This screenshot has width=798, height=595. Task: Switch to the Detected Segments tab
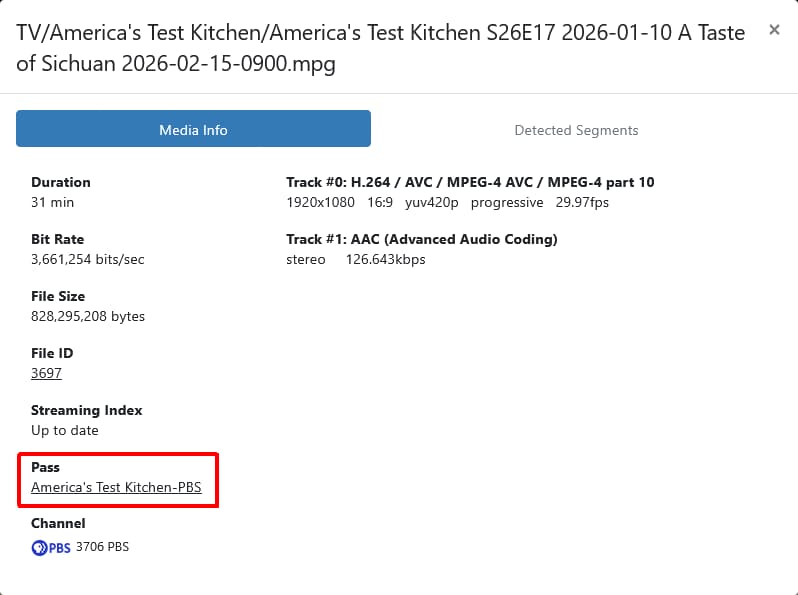tap(576, 130)
